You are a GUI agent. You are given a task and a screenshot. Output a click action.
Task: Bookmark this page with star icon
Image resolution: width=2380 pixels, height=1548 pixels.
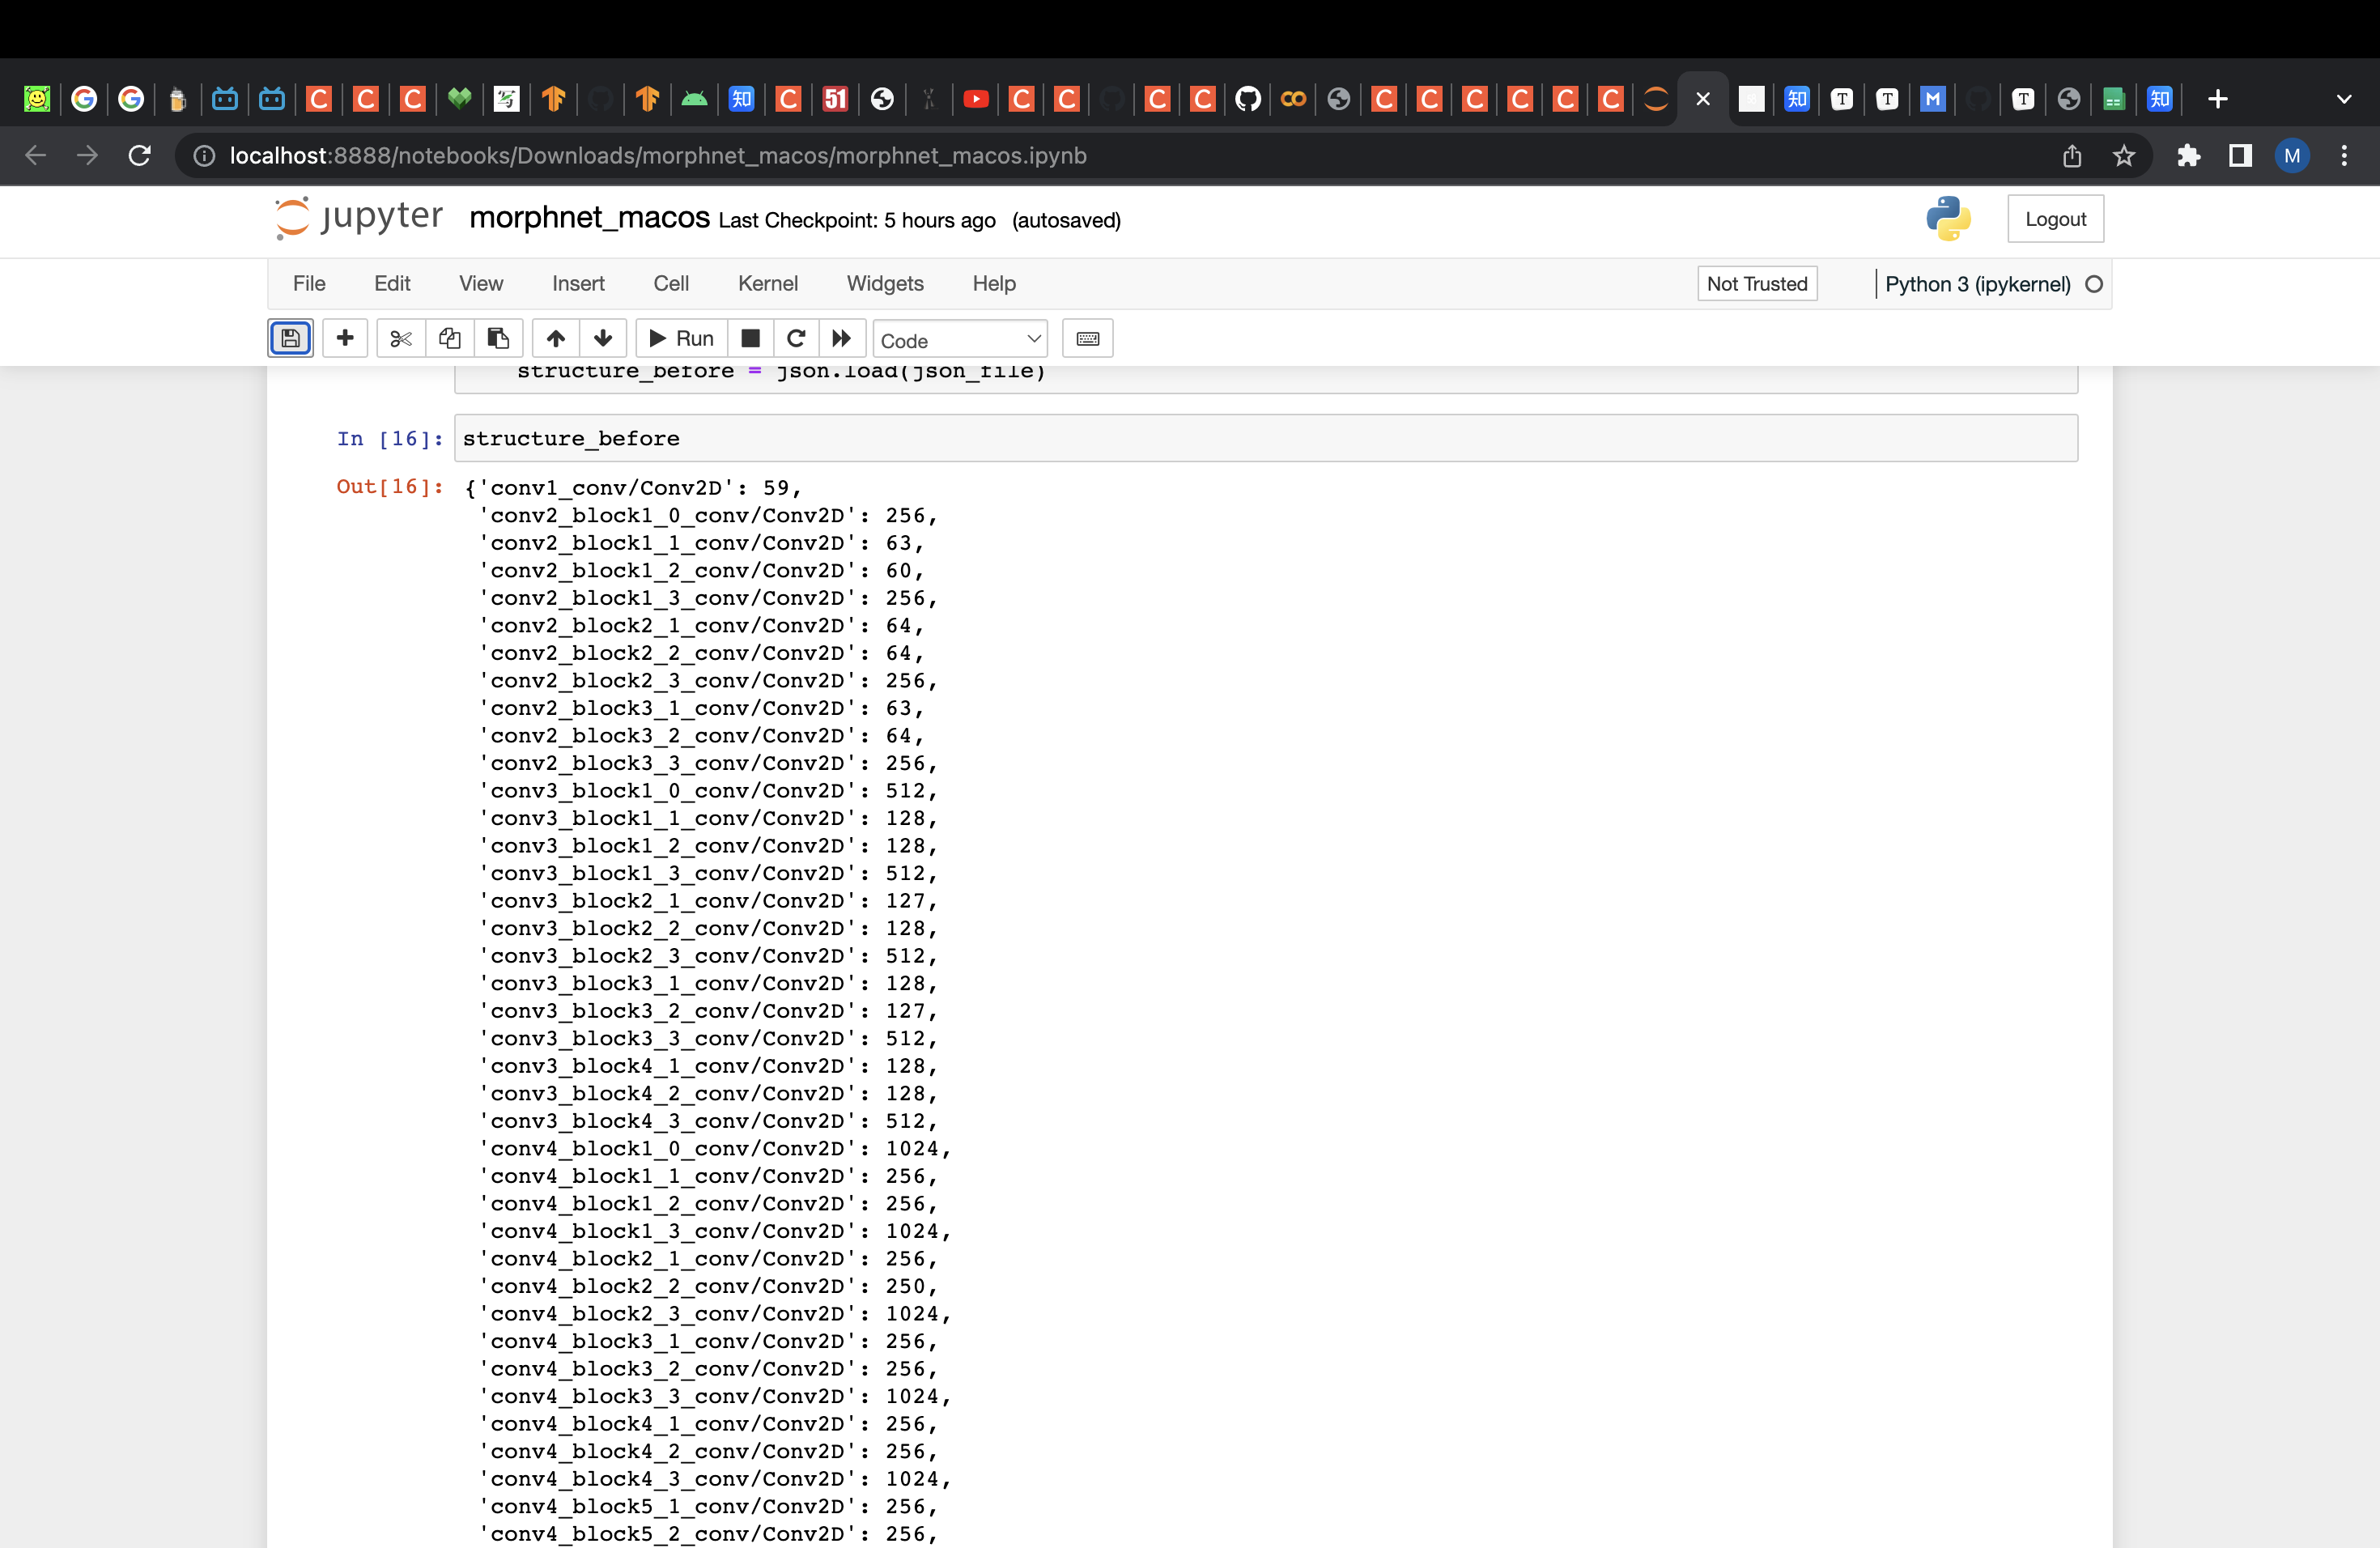2123,156
